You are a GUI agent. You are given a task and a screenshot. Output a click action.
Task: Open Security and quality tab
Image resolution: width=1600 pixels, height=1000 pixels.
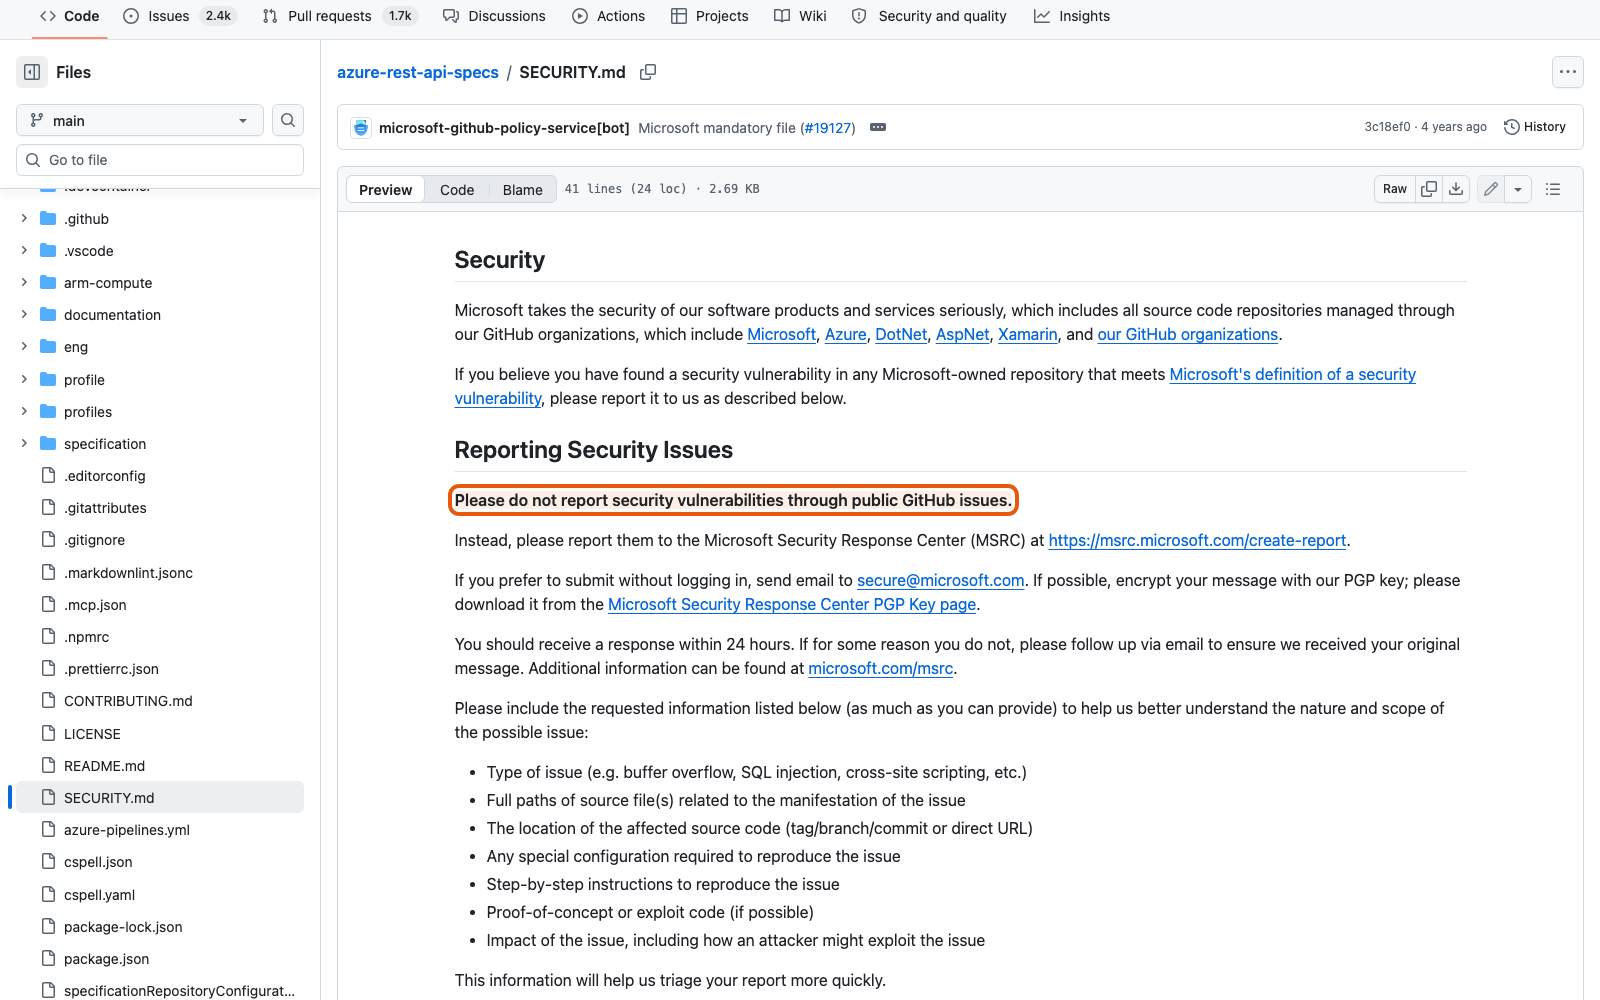[929, 16]
